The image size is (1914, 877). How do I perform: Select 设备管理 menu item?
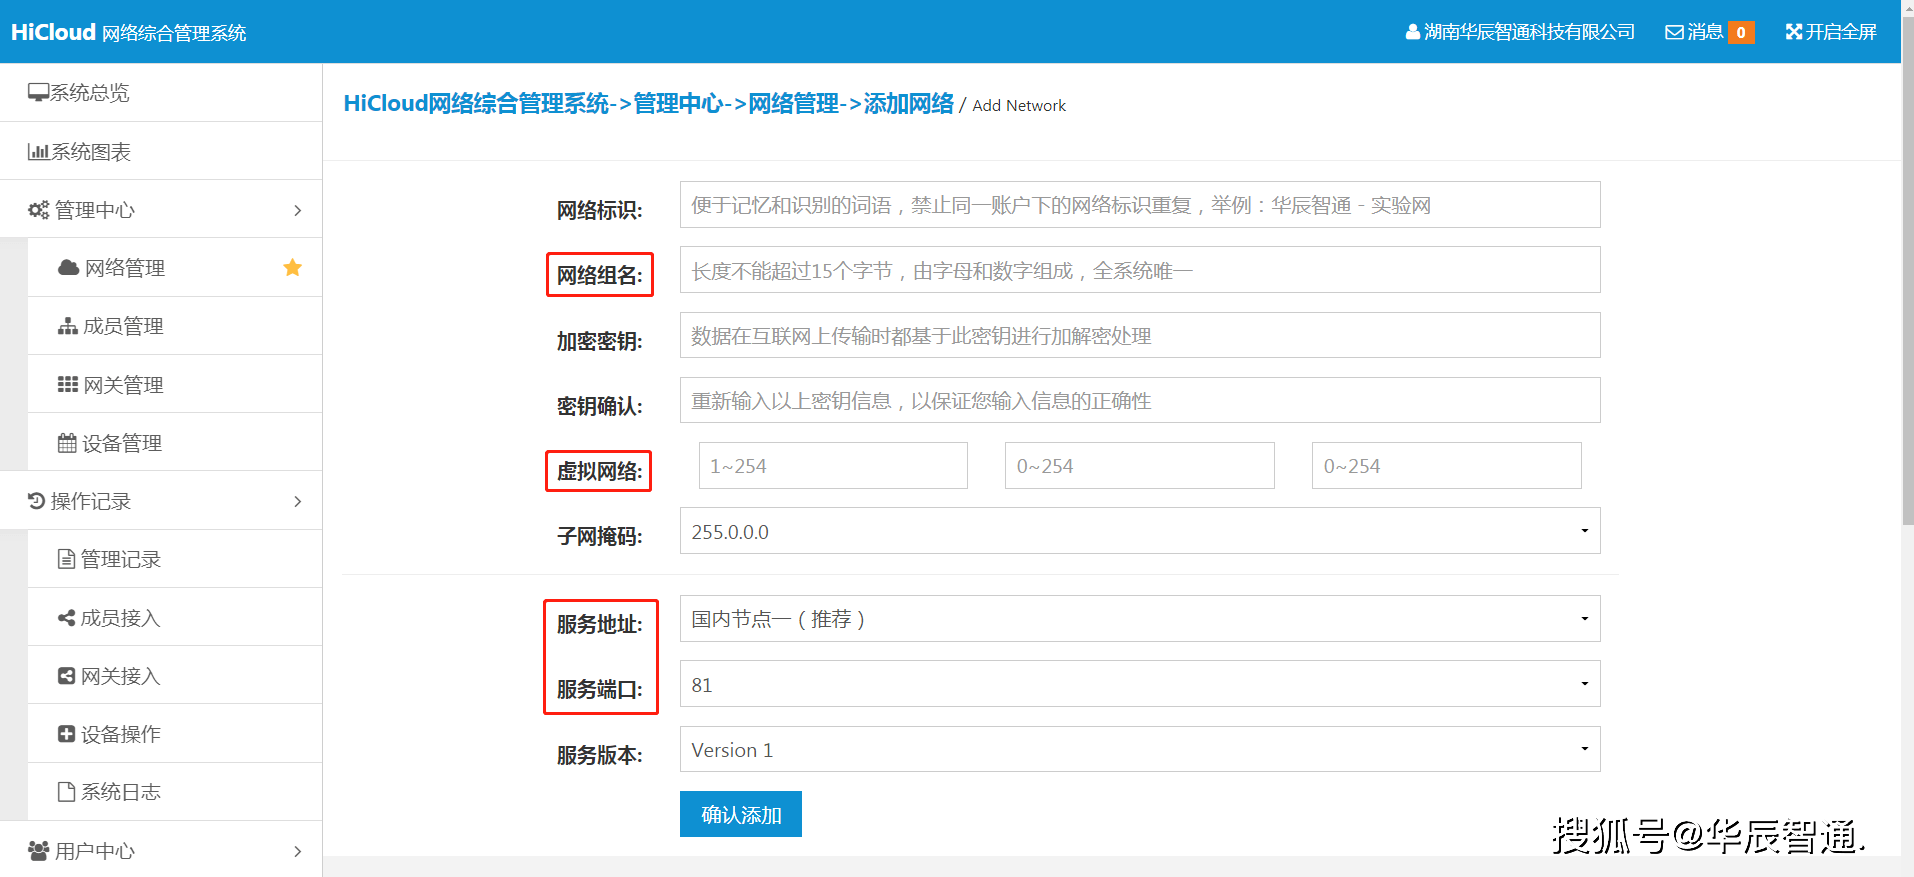[175, 443]
